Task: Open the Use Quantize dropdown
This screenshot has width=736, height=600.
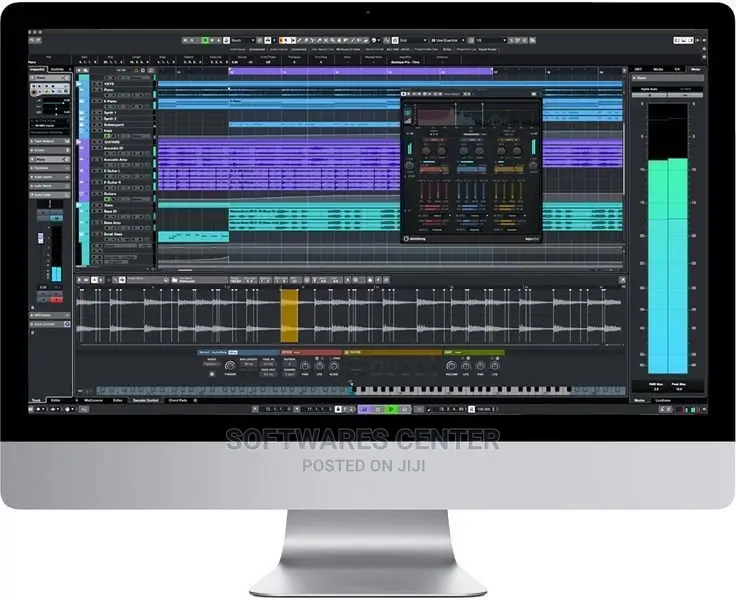Action: [447, 40]
